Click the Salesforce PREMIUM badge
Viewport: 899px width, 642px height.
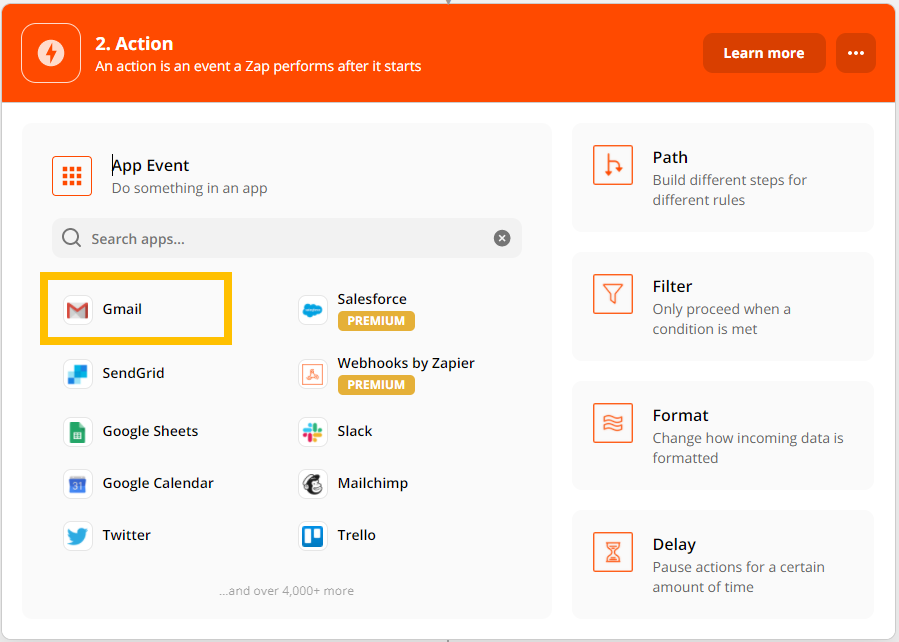(x=376, y=321)
